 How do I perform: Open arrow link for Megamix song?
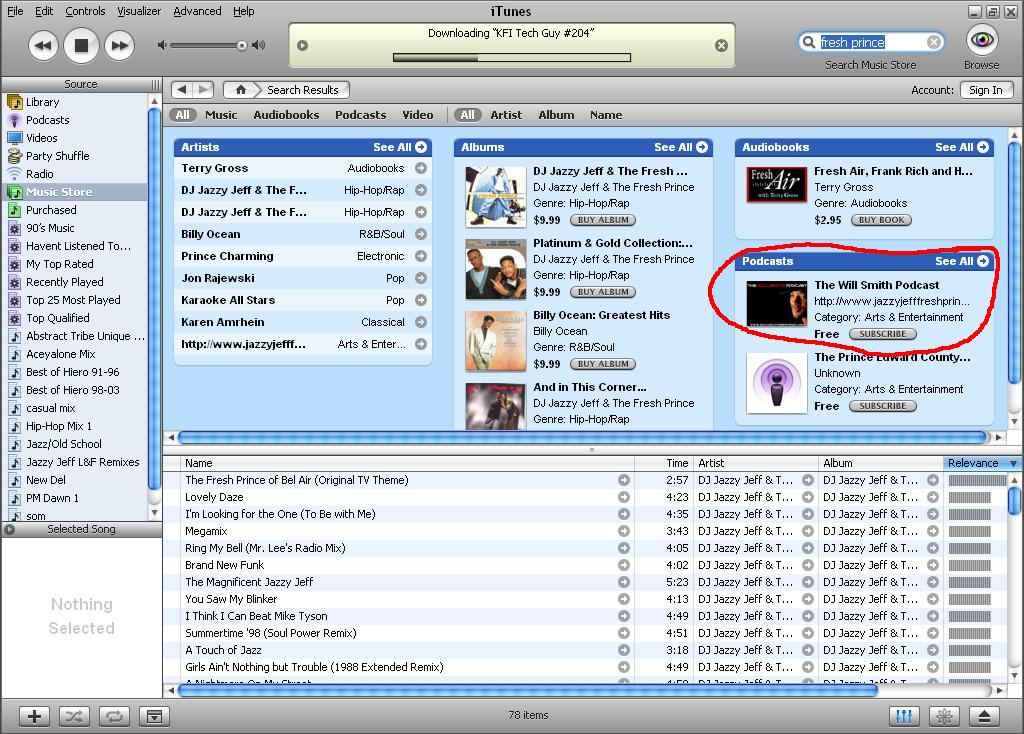coord(624,531)
